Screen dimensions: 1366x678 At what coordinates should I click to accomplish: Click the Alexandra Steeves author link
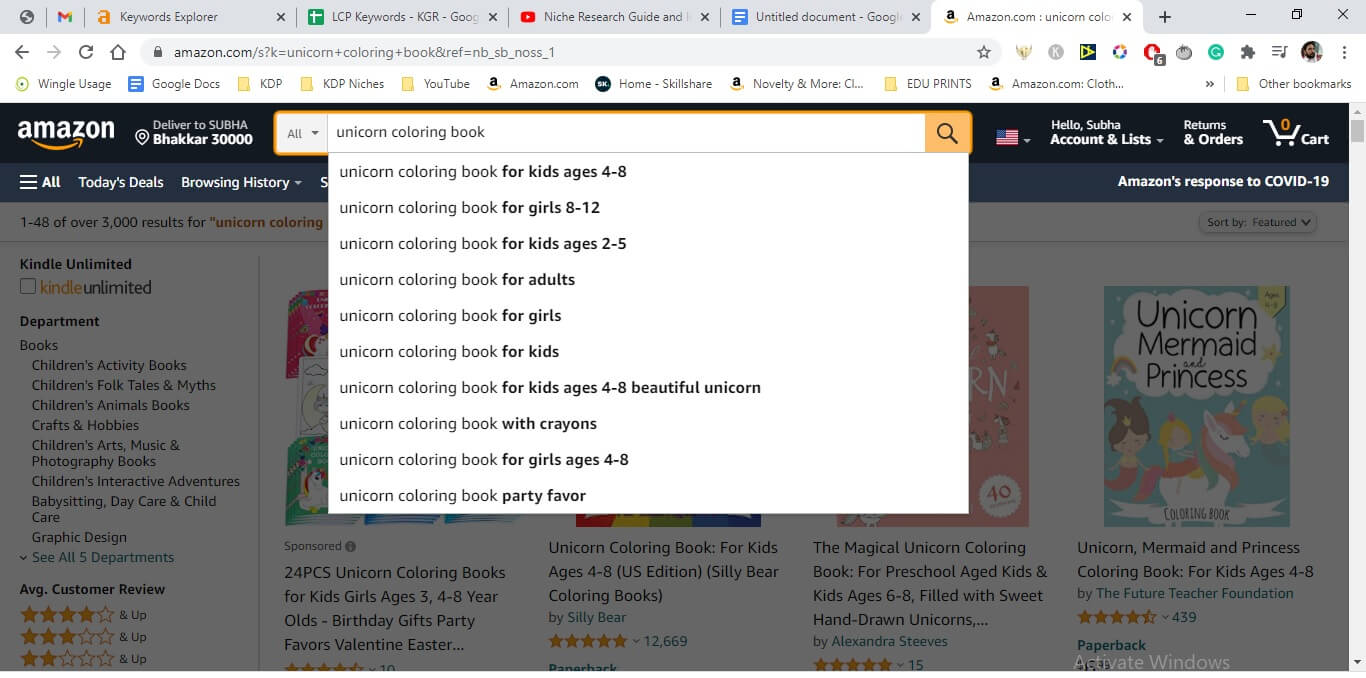[890, 641]
